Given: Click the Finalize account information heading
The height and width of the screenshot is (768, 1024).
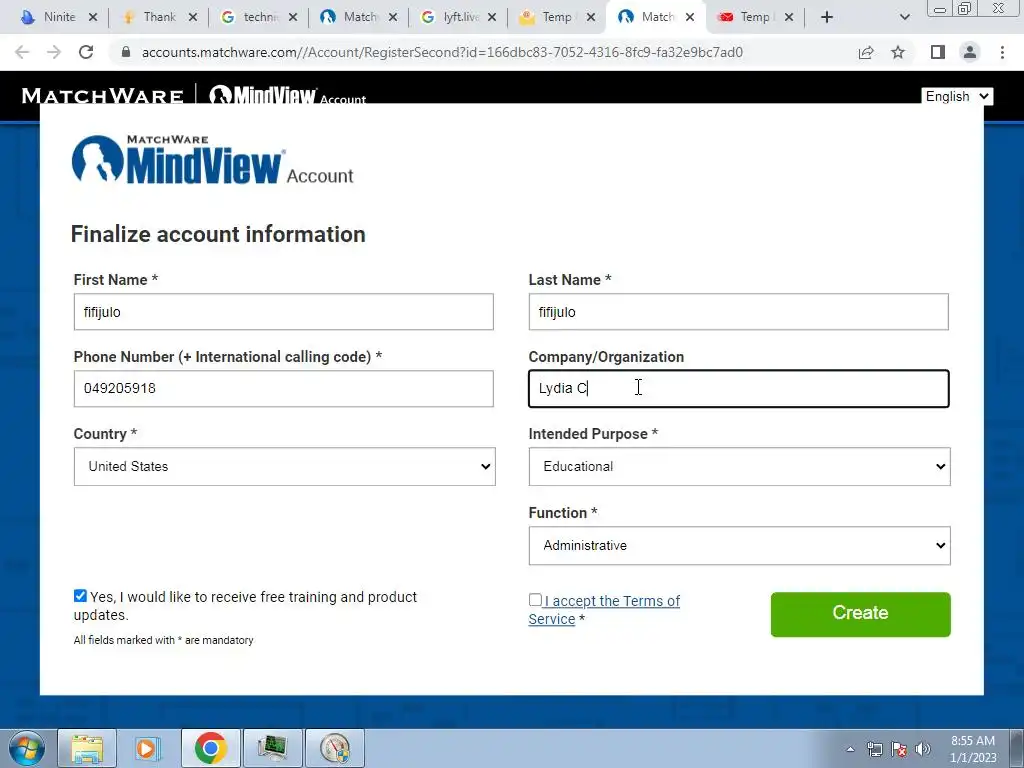Looking at the screenshot, I should pos(218,234).
